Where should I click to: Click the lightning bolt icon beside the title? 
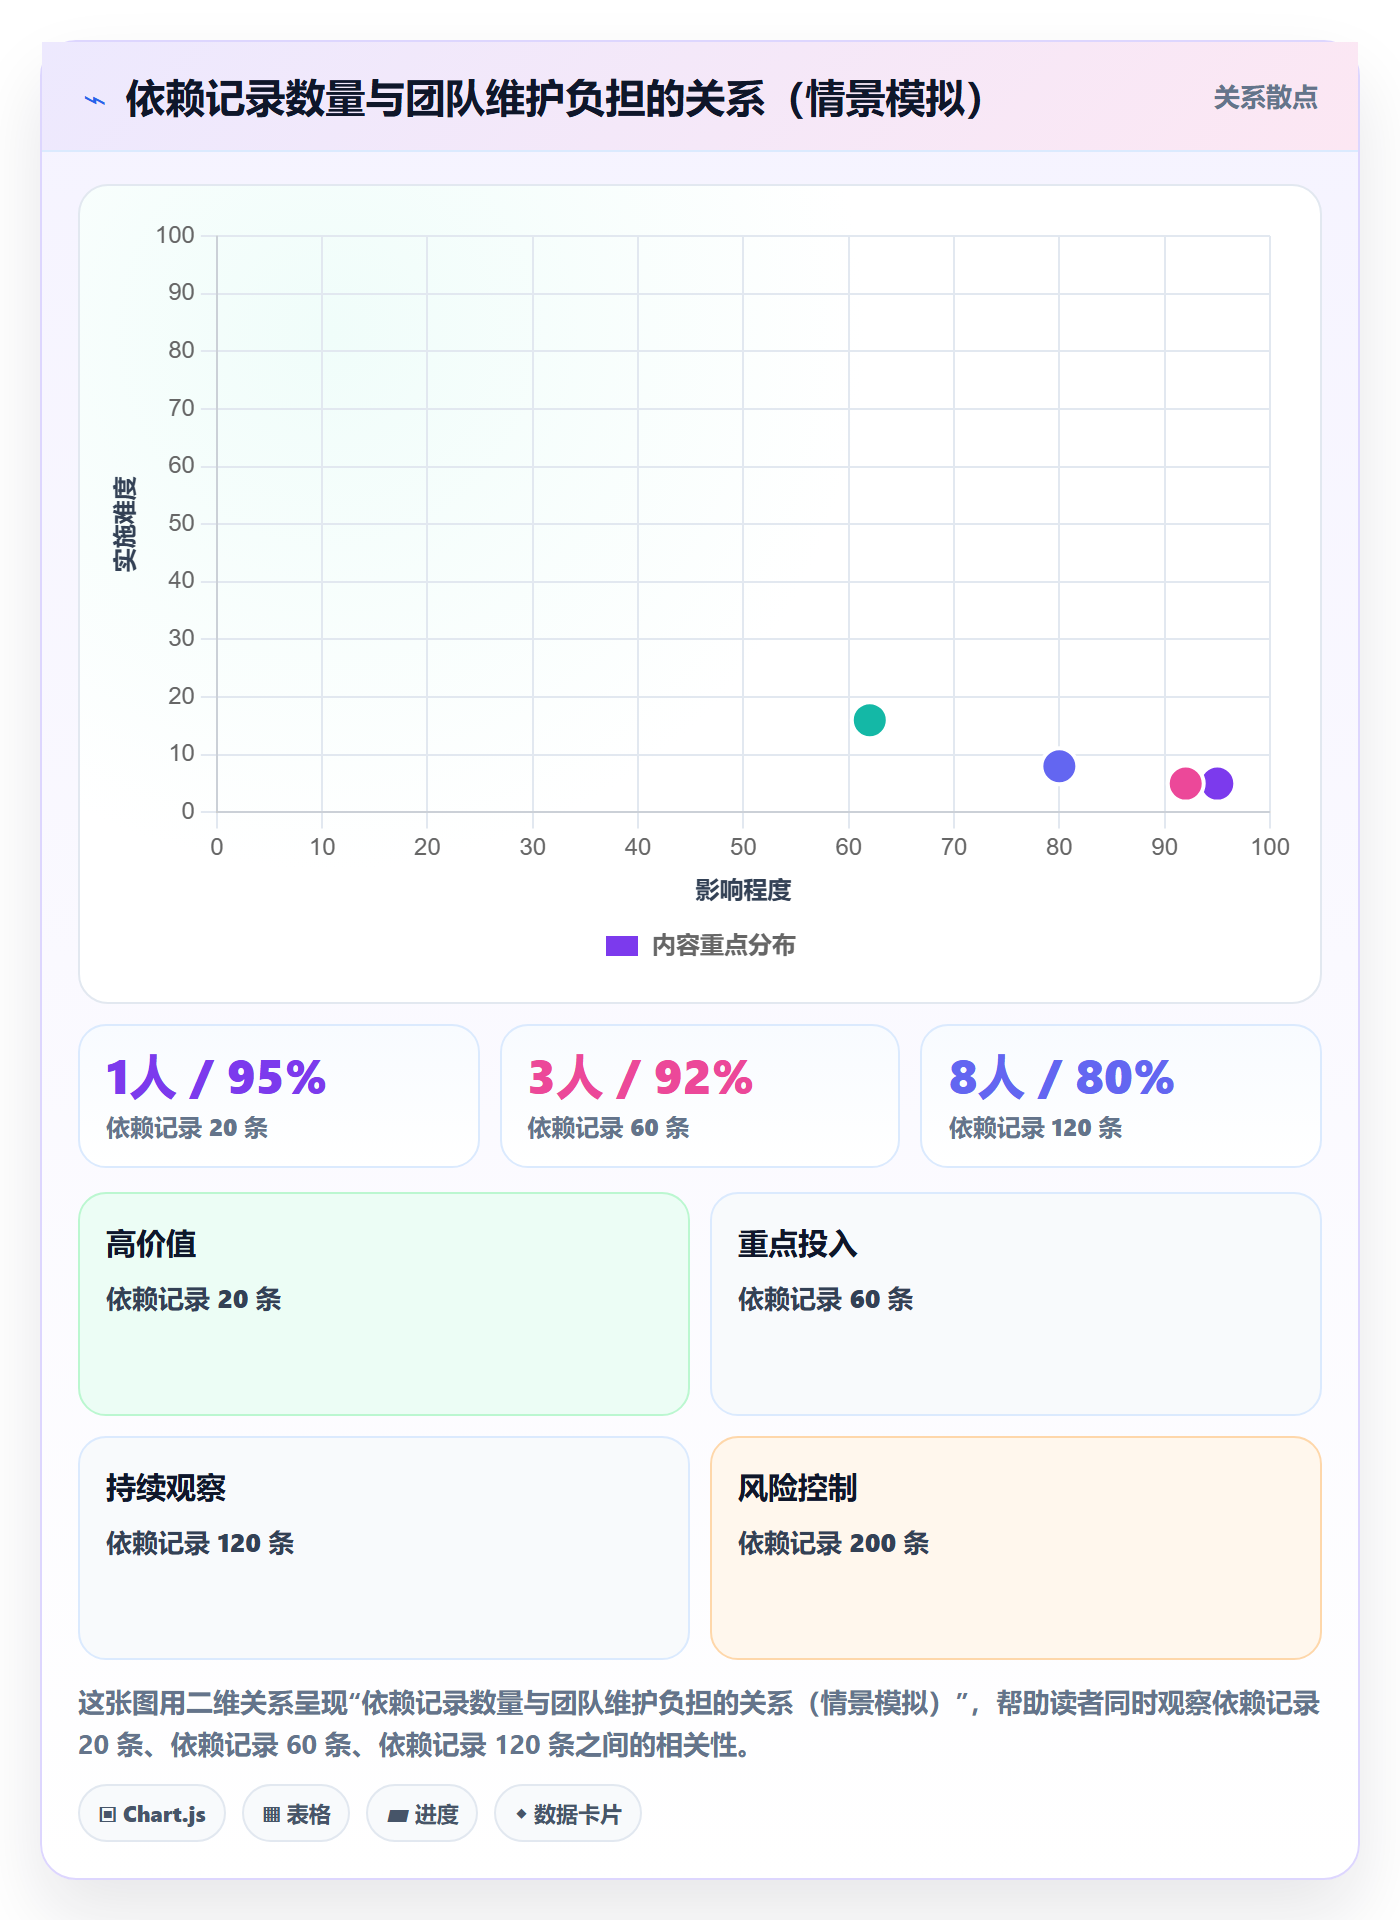(x=95, y=100)
